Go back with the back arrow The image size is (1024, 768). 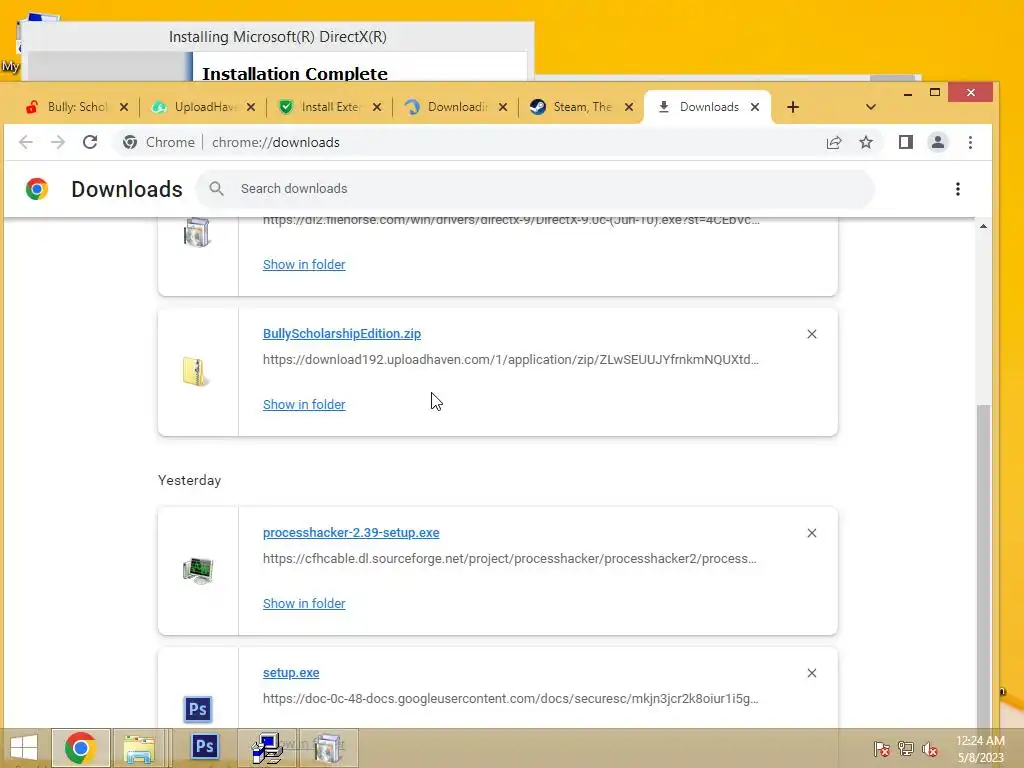coord(25,142)
